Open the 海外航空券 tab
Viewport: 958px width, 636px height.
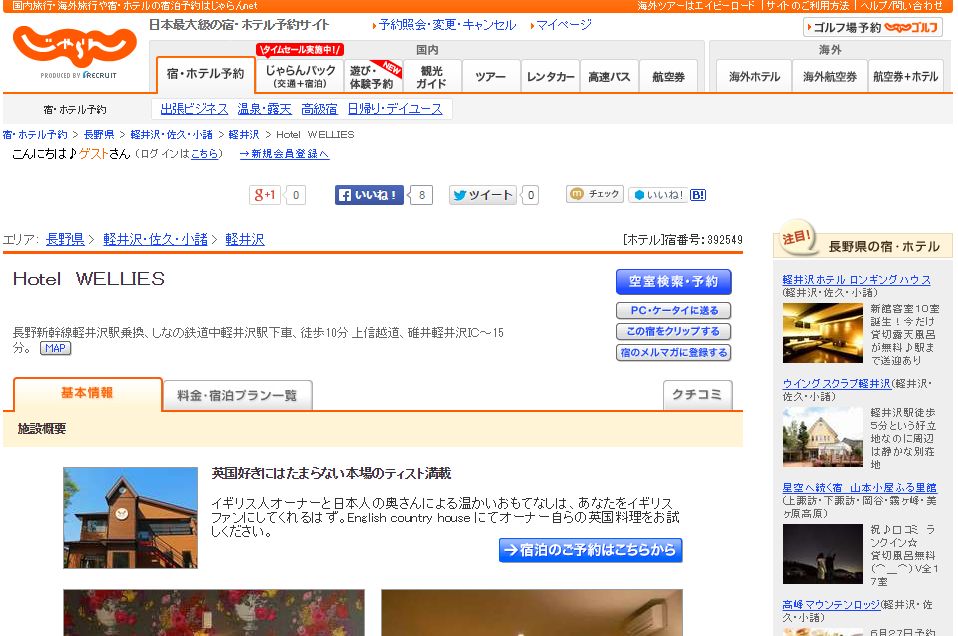pyautogui.click(x=830, y=76)
